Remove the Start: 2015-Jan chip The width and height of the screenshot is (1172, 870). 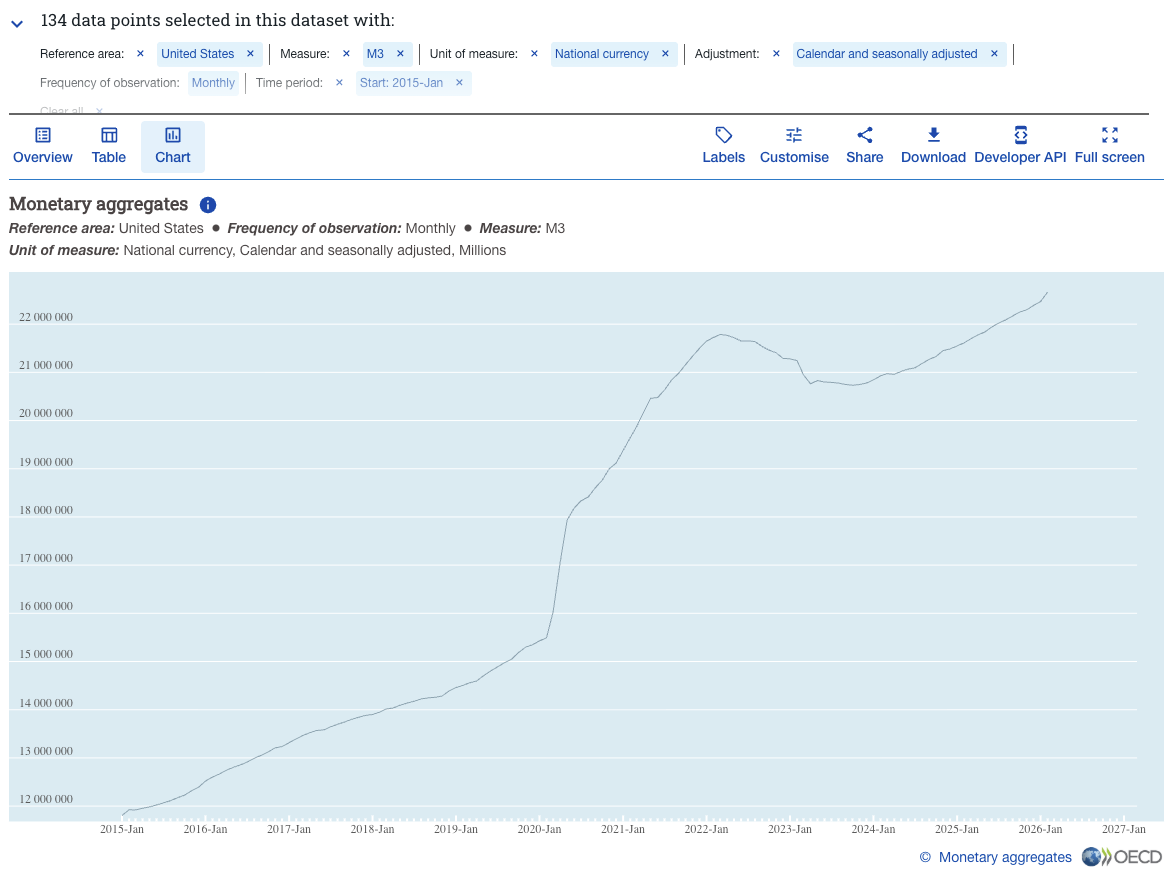click(x=460, y=83)
